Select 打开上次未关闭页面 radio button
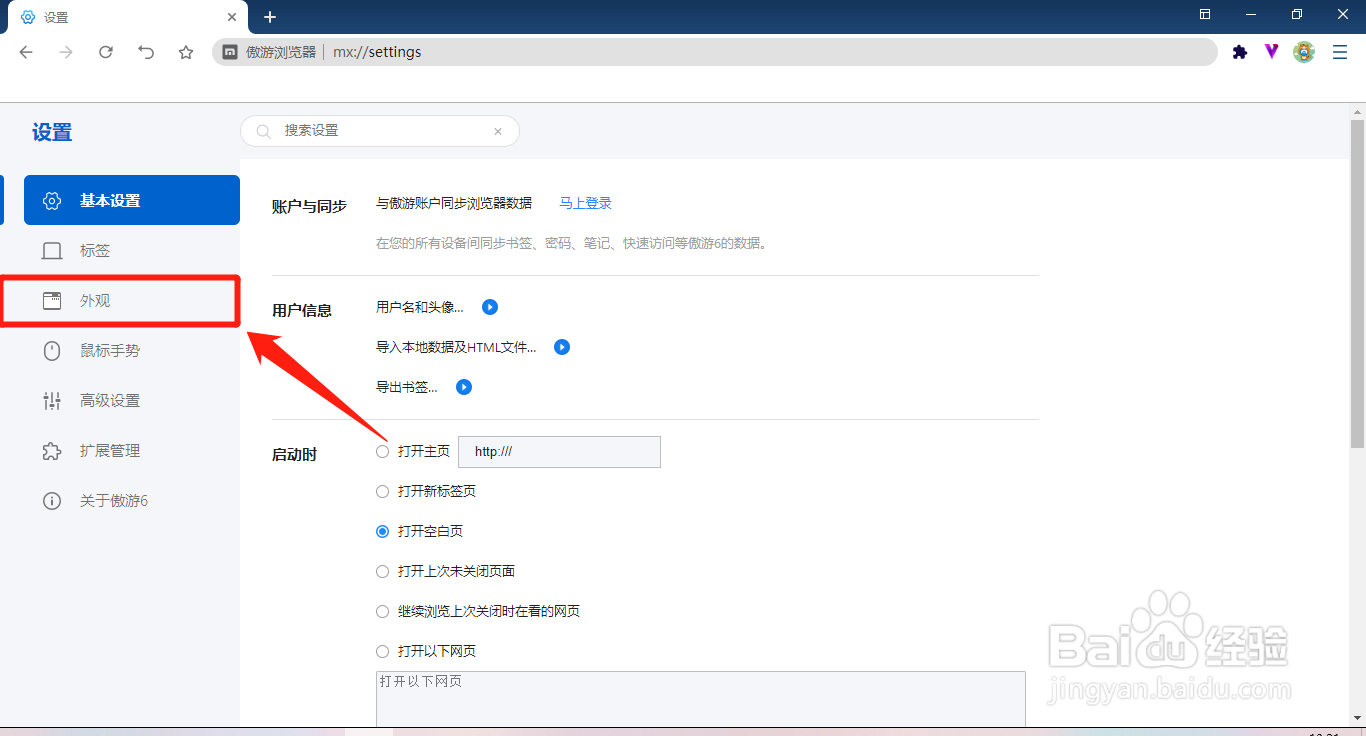 point(382,572)
